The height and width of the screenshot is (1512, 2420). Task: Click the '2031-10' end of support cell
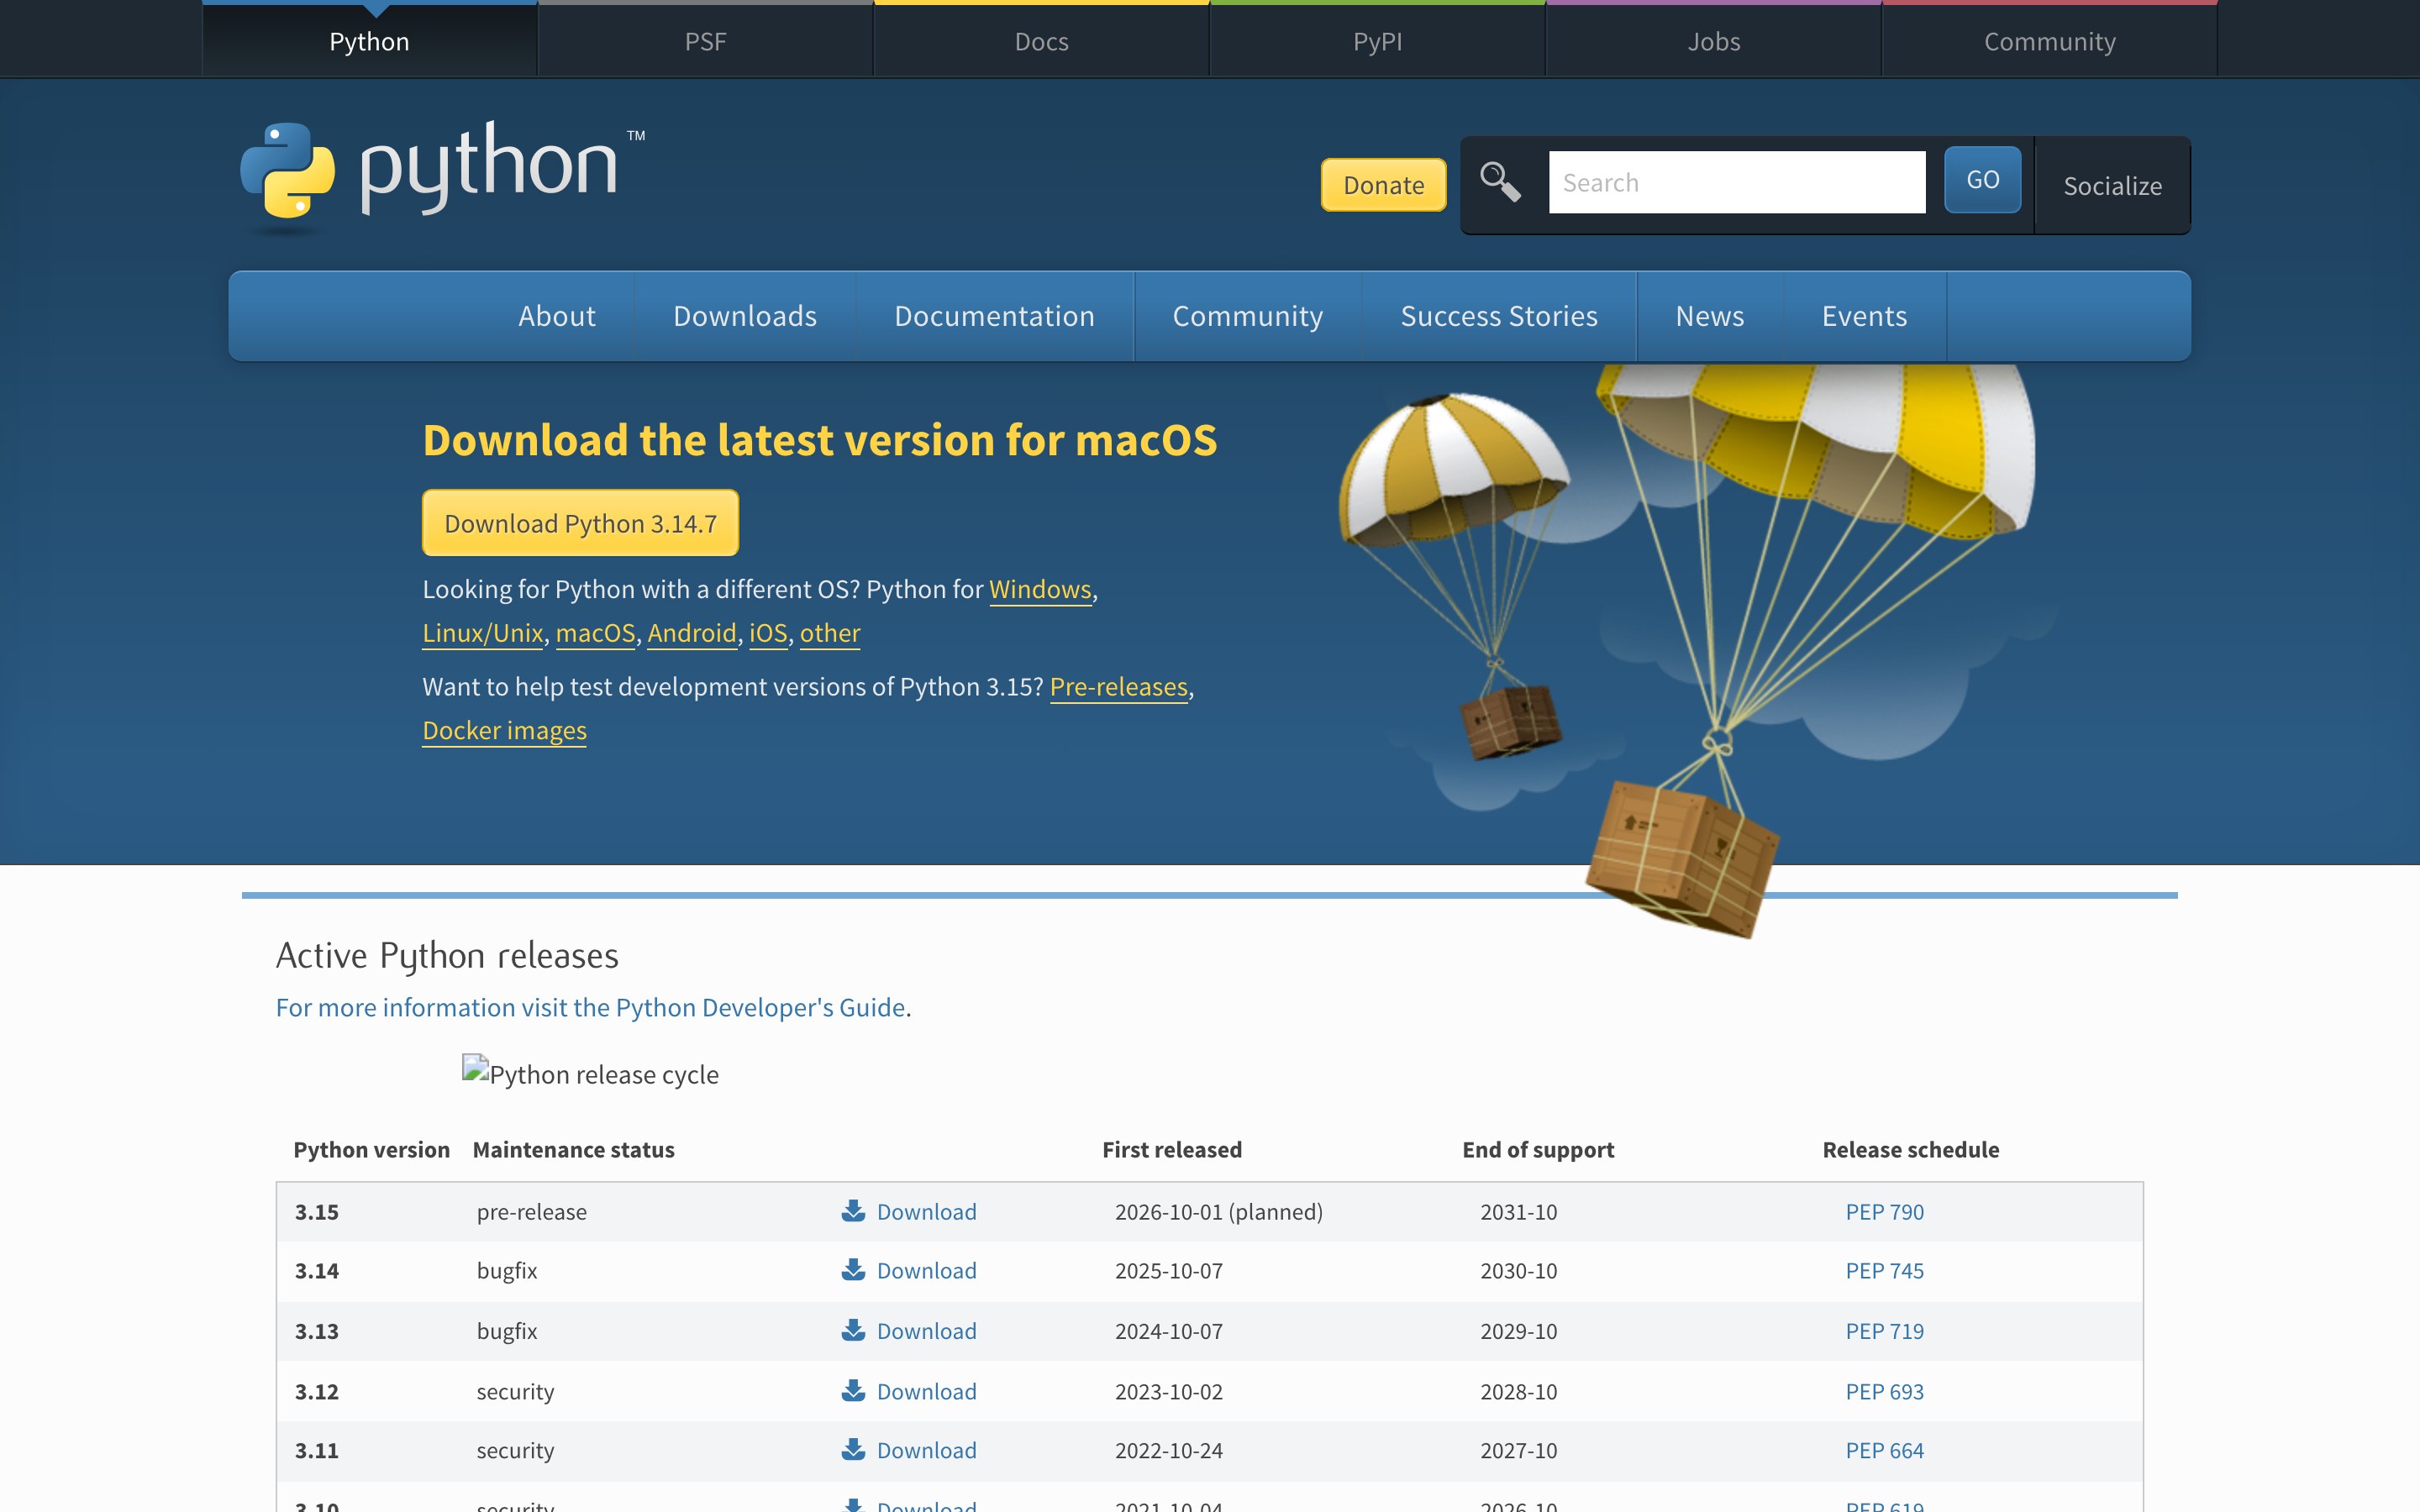(1518, 1211)
